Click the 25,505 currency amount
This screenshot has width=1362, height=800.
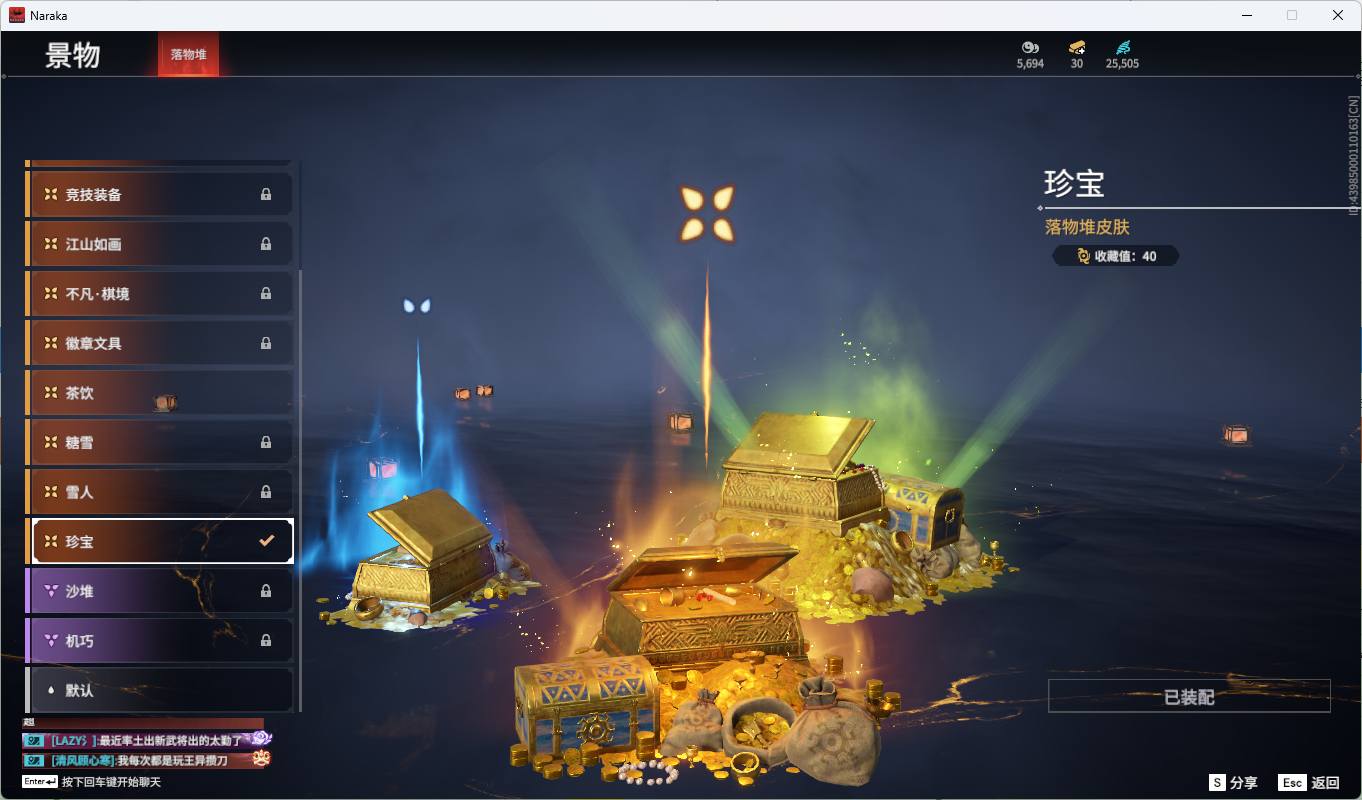pos(1122,63)
